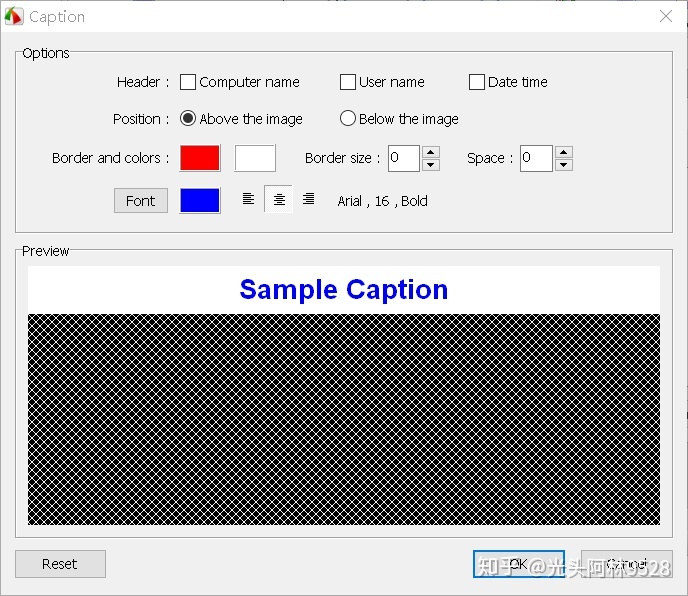
Task: Click the Reset button
Action: click(x=60, y=564)
